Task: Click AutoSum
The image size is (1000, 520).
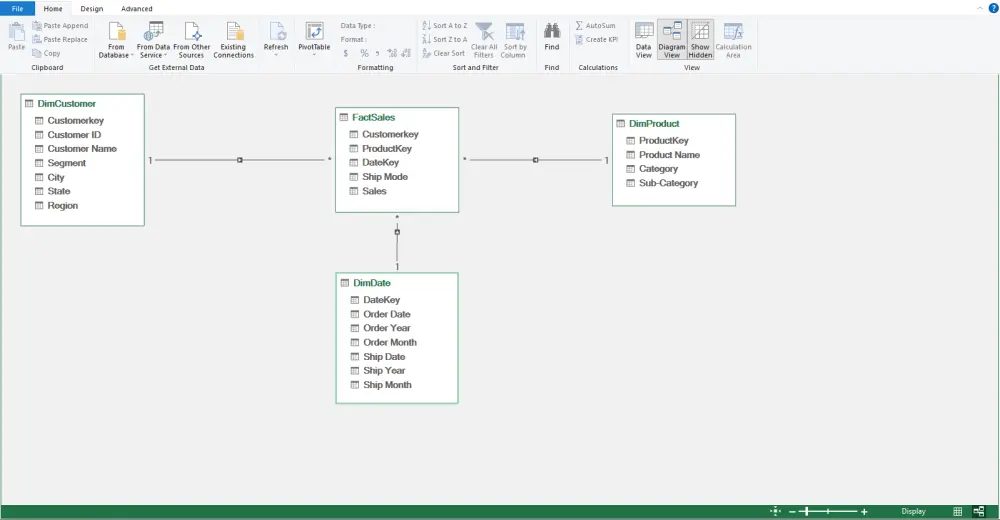Action: point(595,26)
